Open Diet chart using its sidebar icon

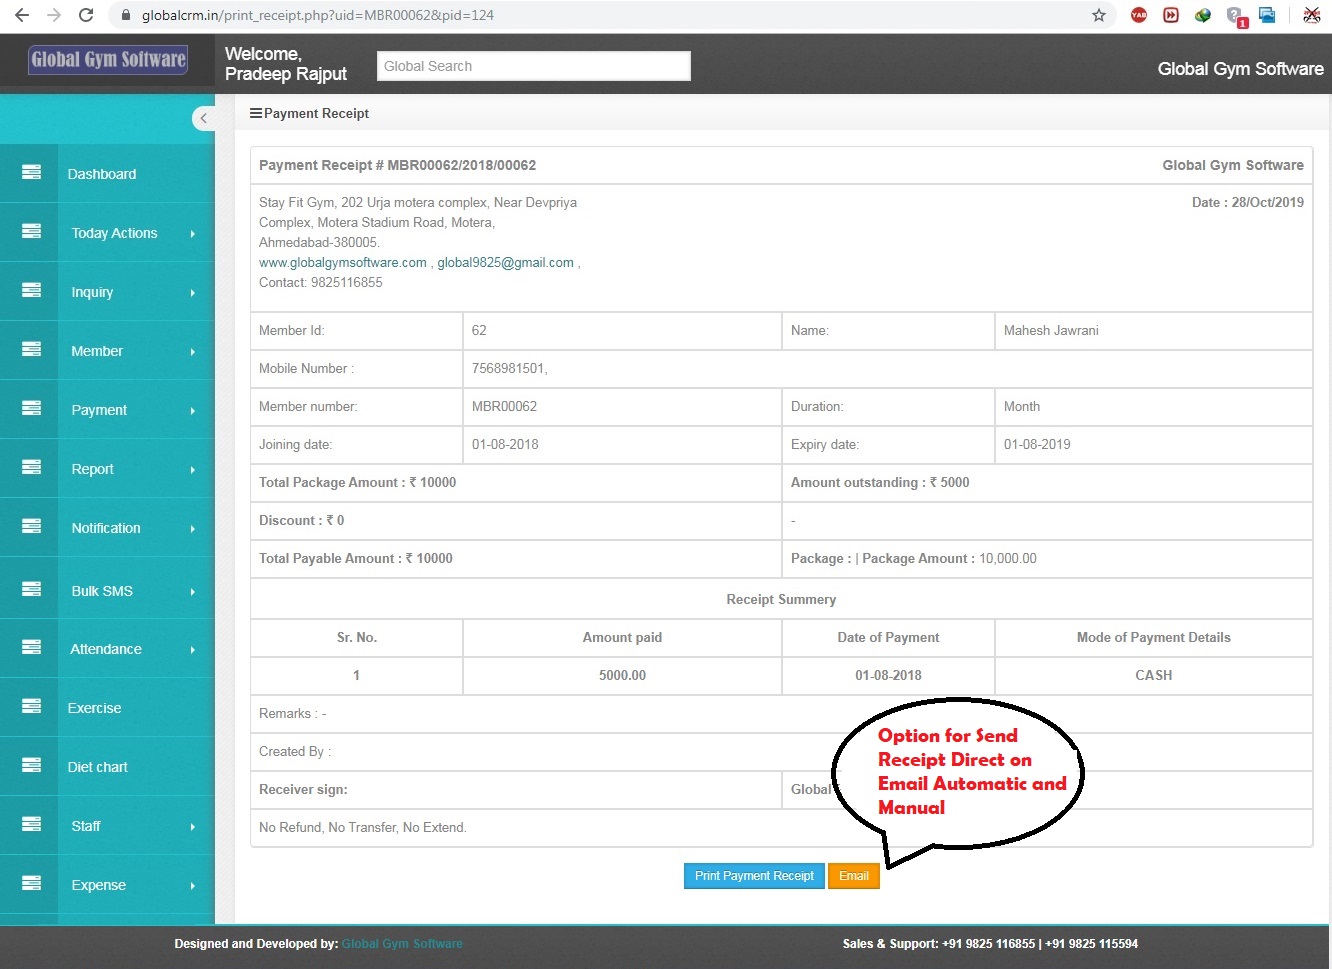[x=31, y=767]
